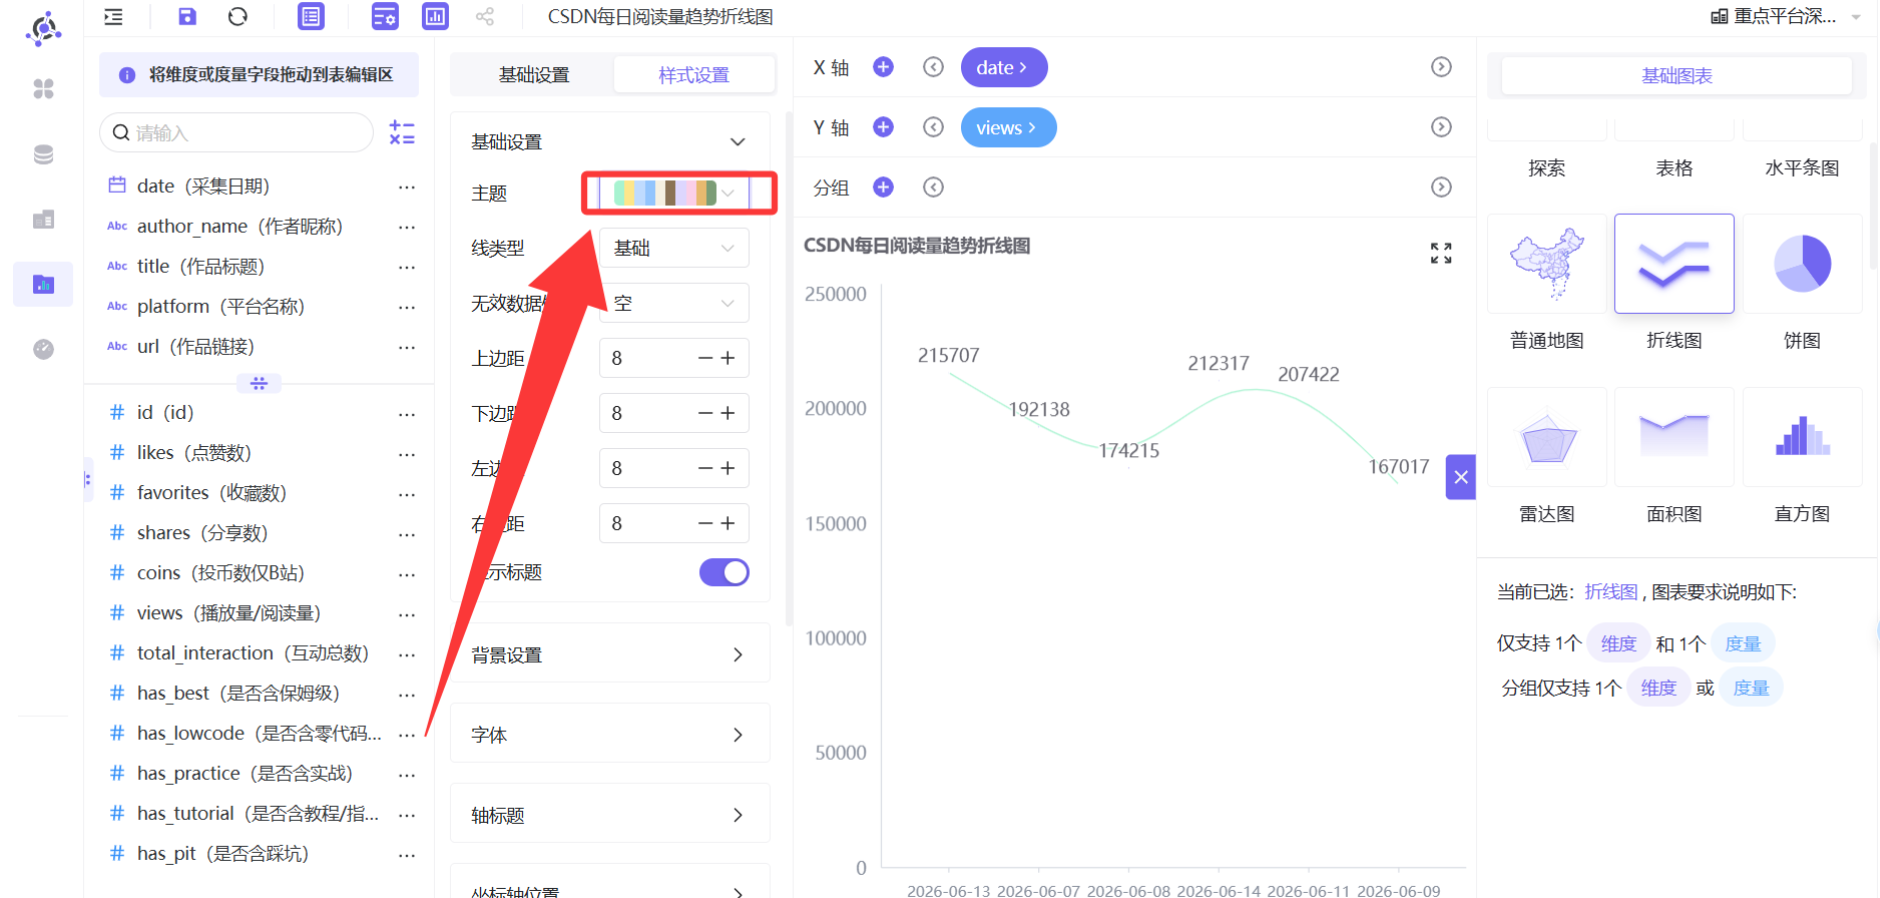This screenshot has height=898, width=1880.
Task: Open the theme color palette dropdown
Action: [x=674, y=193]
